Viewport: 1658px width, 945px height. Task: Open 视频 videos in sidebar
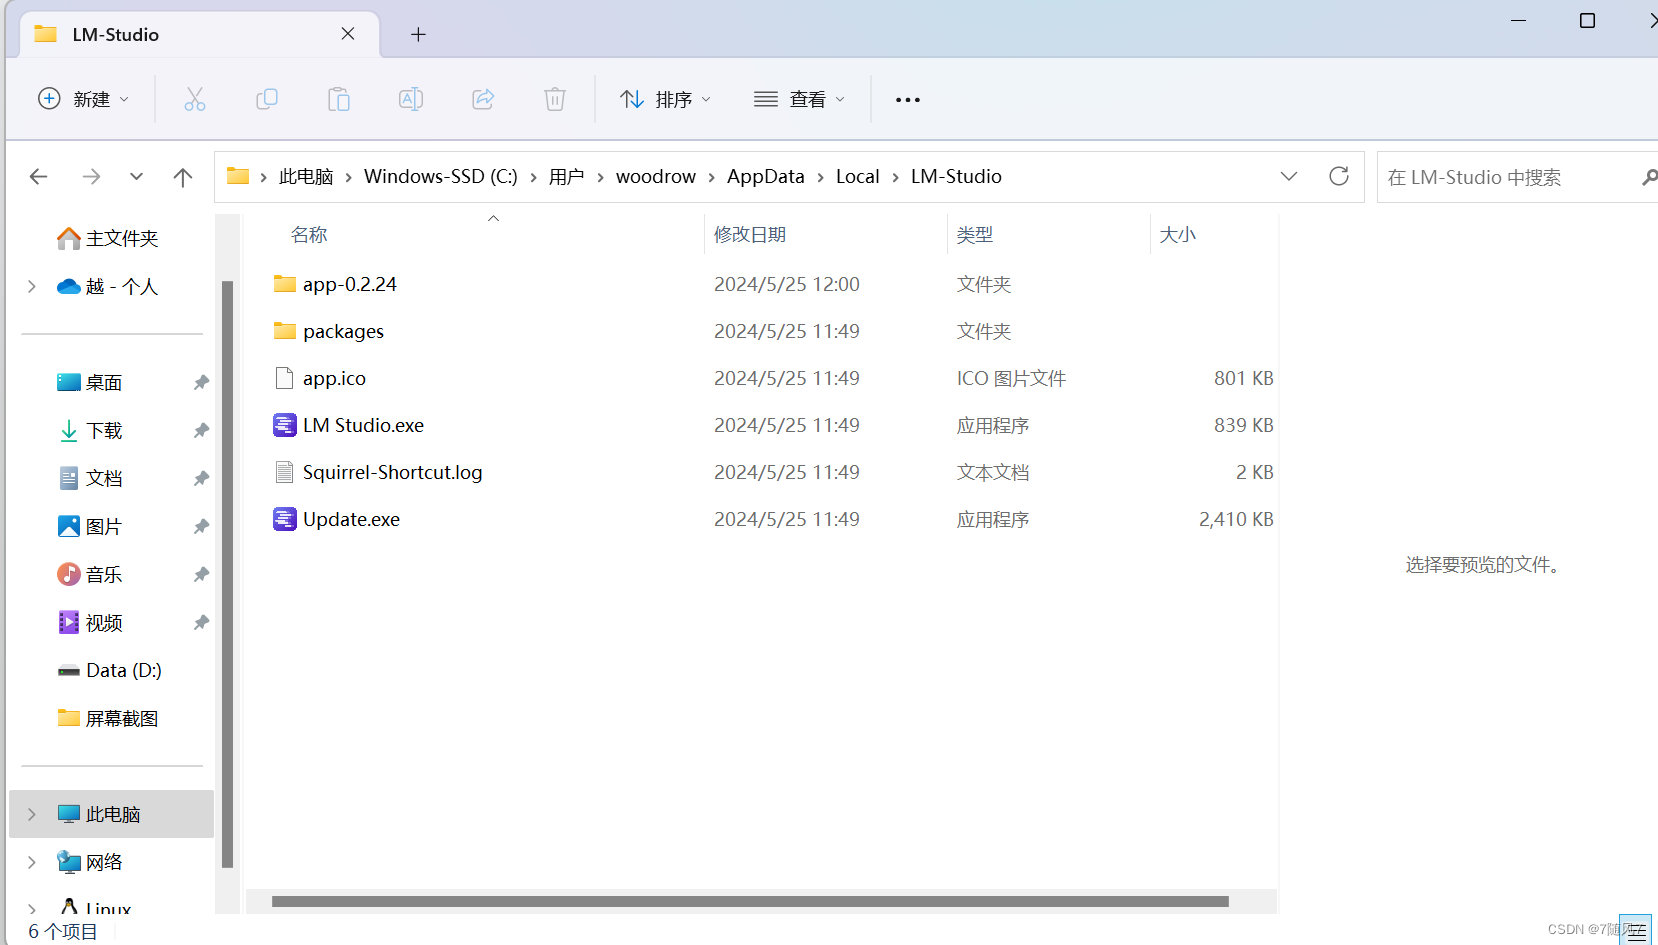[x=90, y=623]
